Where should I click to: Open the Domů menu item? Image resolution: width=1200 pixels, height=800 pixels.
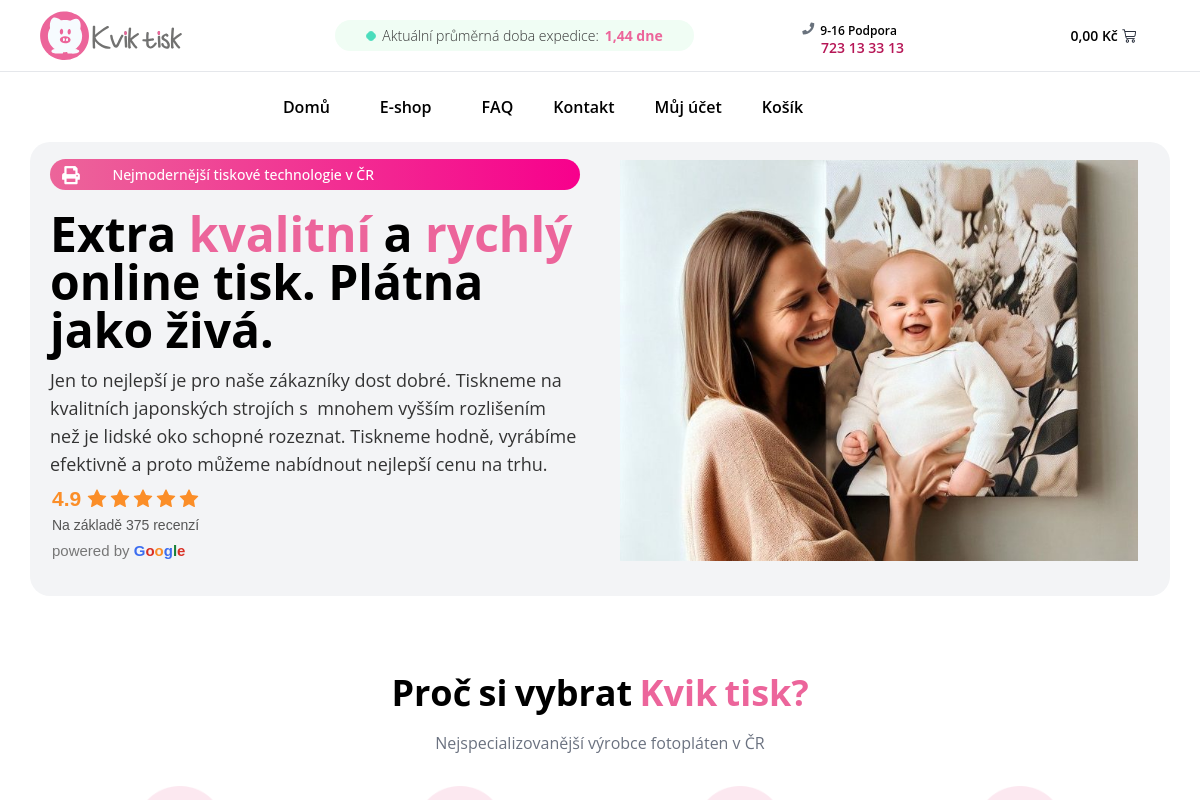[306, 107]
